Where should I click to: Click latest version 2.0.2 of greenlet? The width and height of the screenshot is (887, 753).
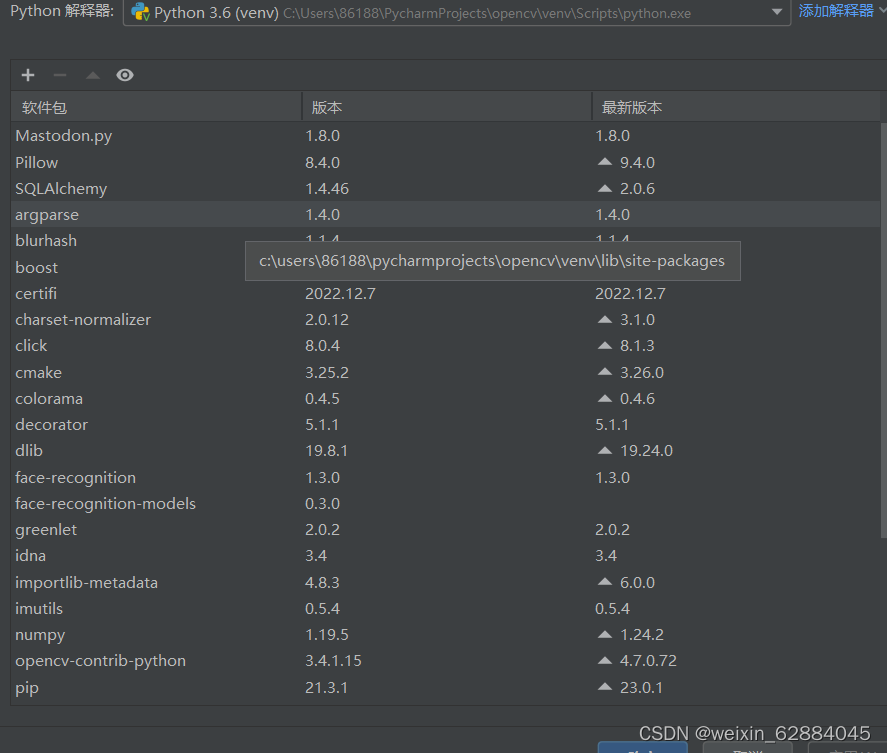[x=612, y=530]
